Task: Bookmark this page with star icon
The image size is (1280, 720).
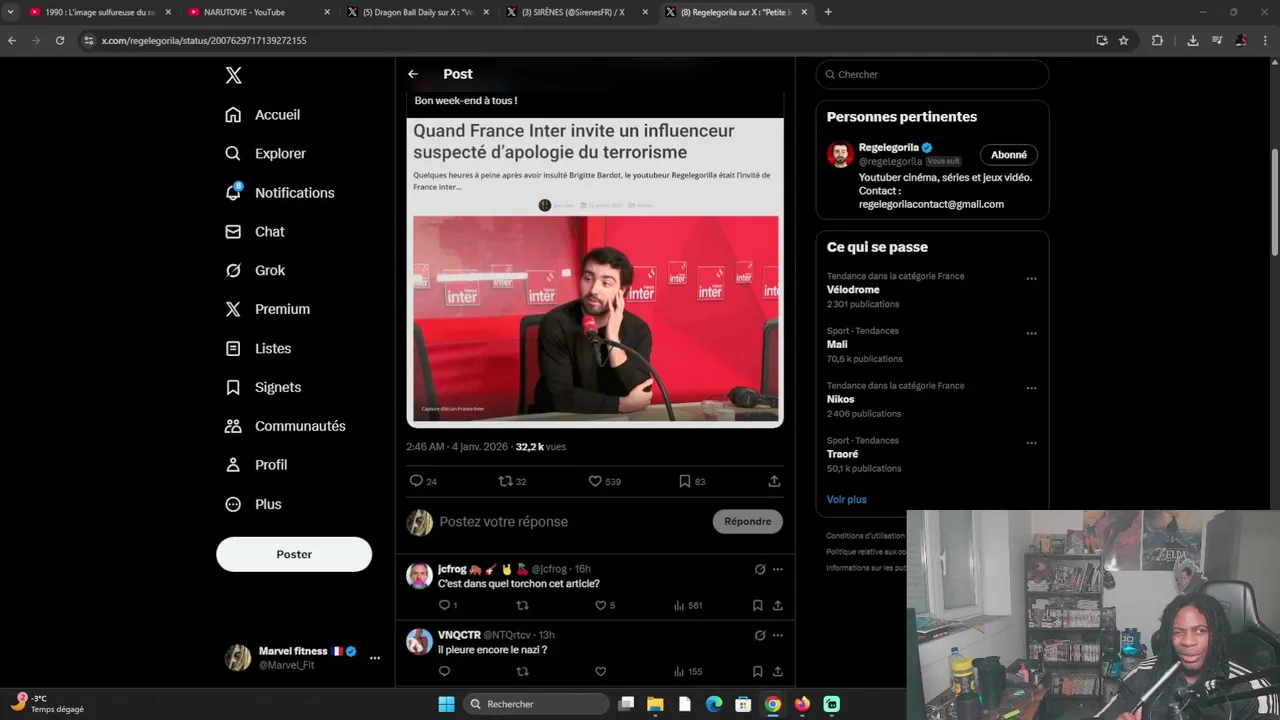Action: pyautogui.click(x=1124, y=40)
